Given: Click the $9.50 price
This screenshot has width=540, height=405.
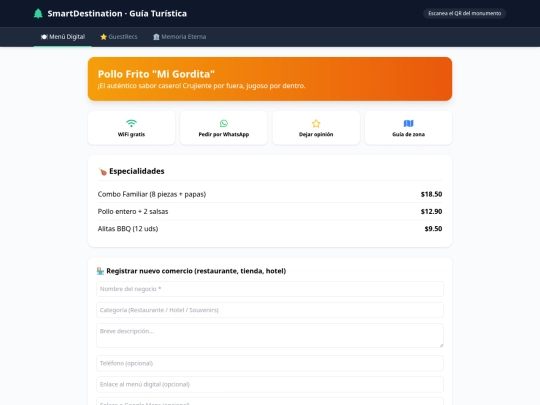Looking at the screenshot, I should pyautogui.click(x=433, y=229).
